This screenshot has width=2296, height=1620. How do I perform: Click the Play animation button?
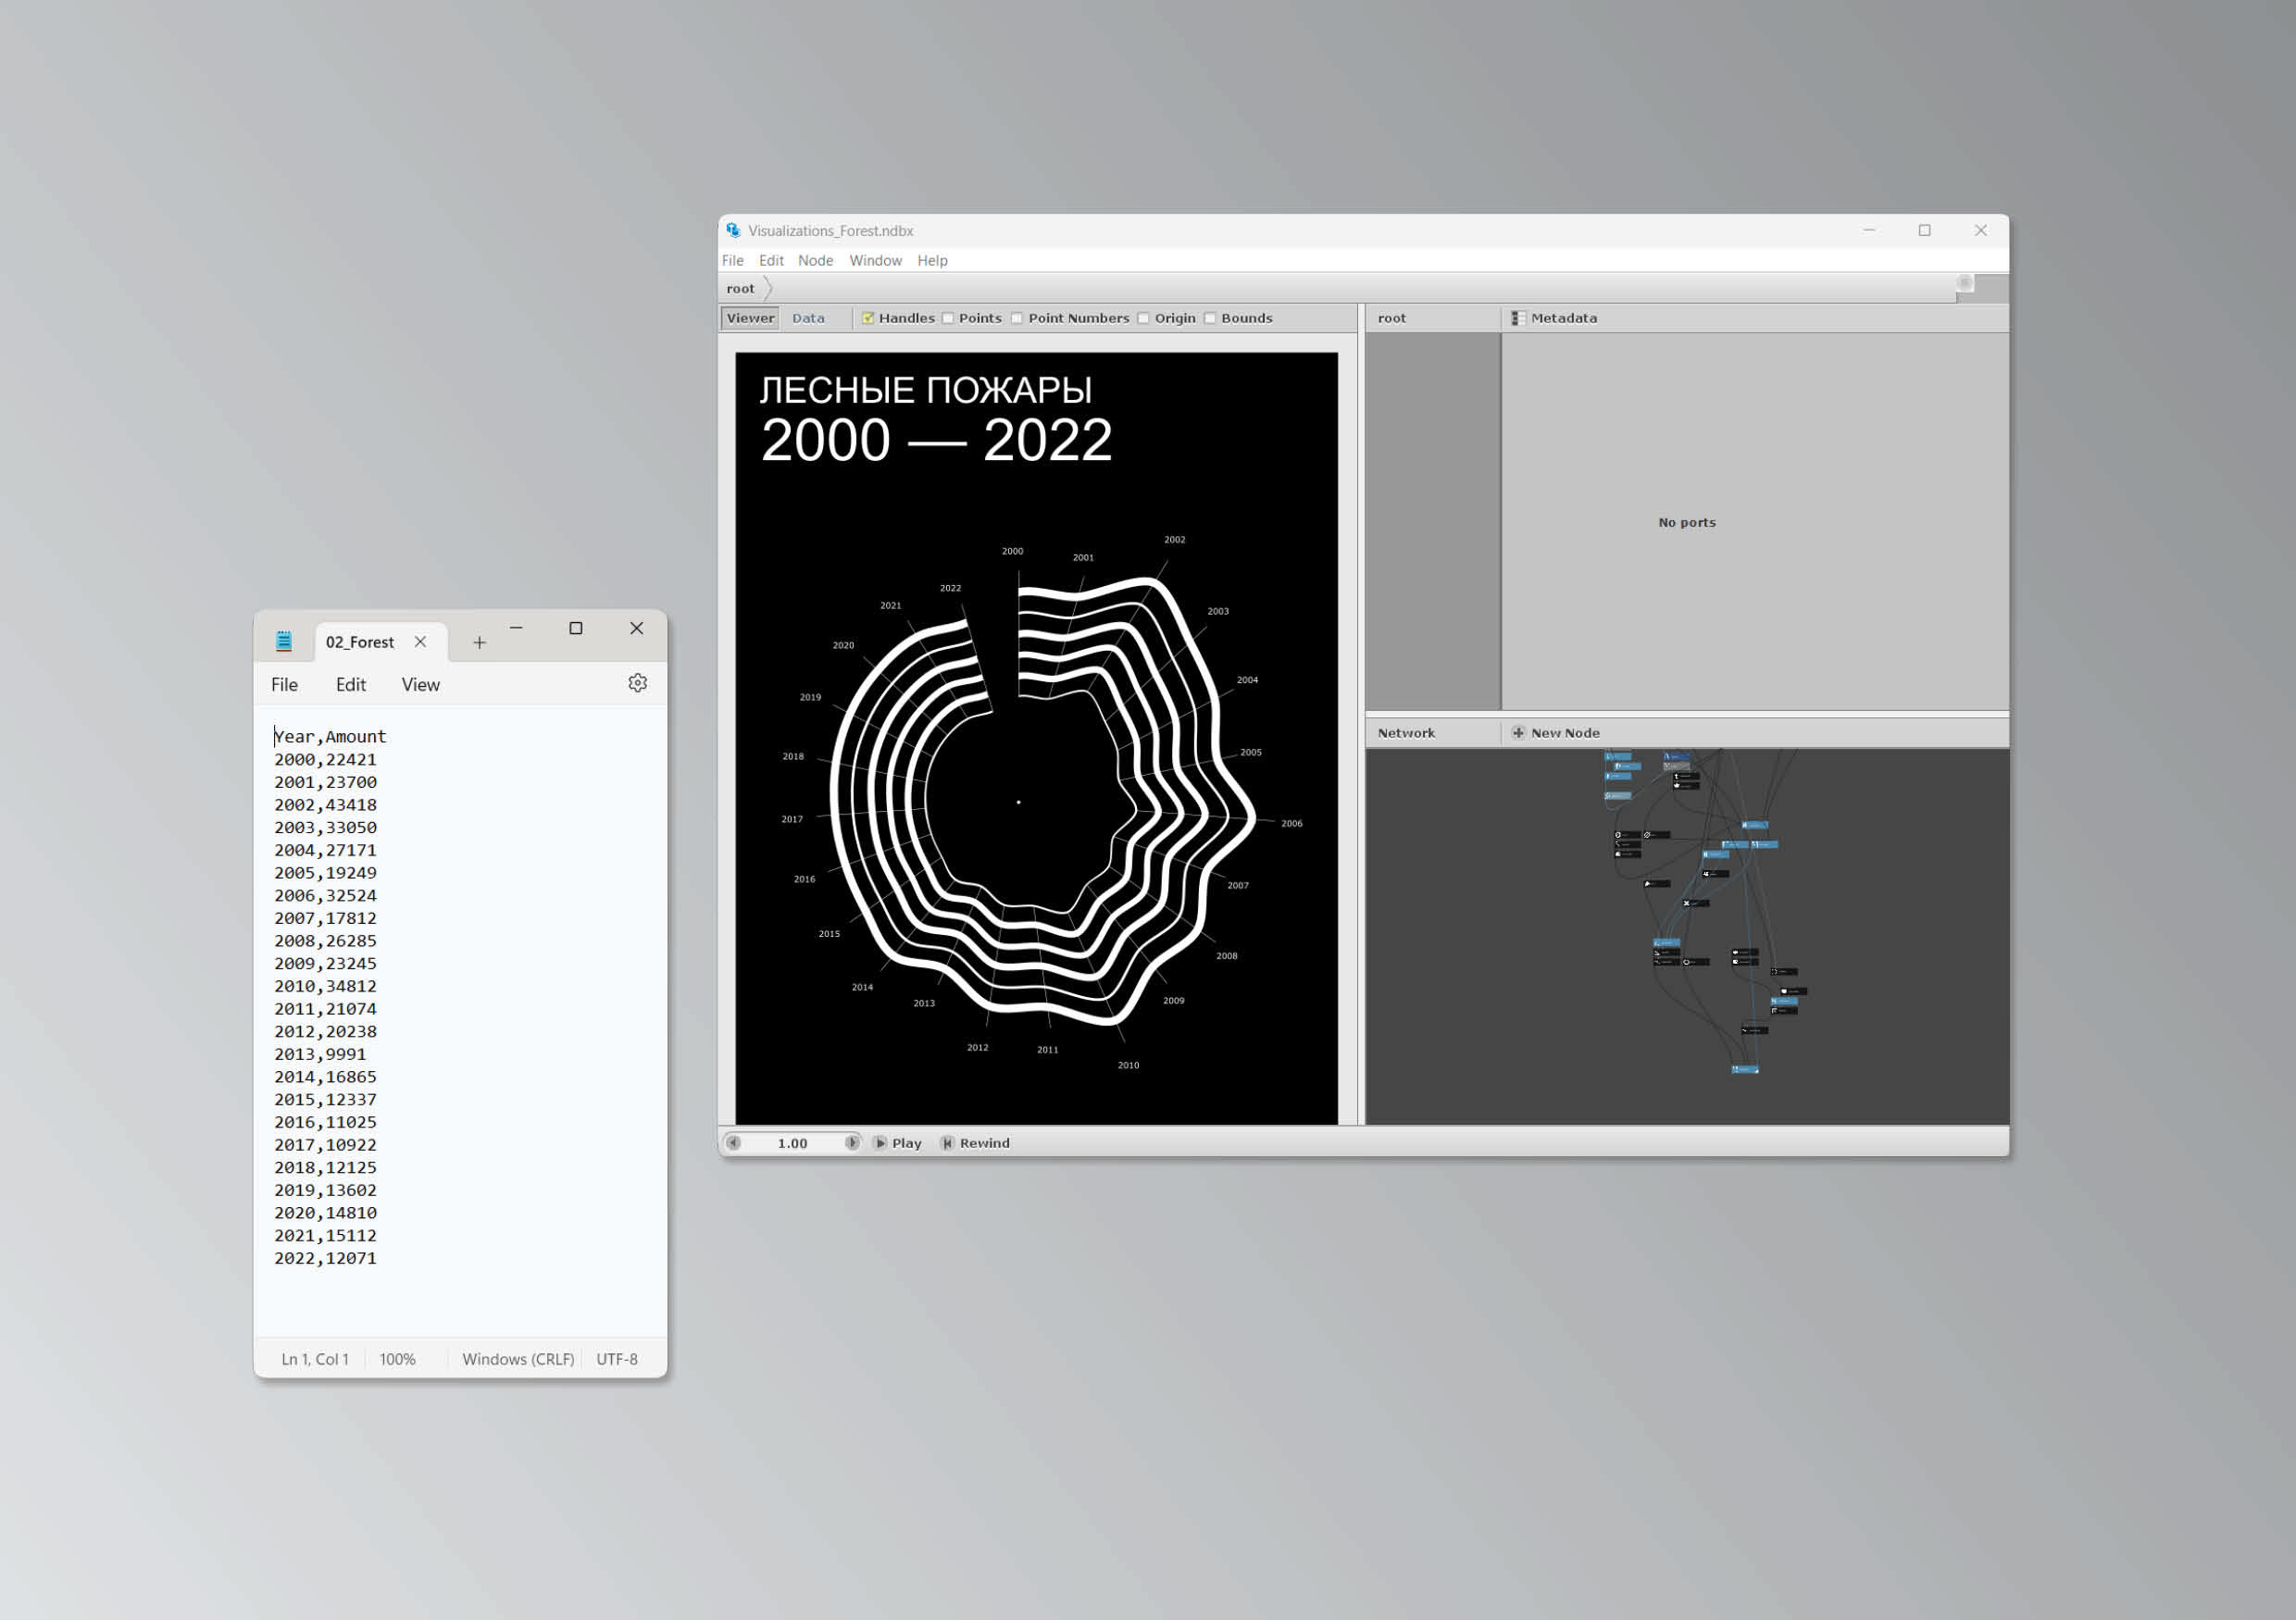click(x=897, y=1143)
